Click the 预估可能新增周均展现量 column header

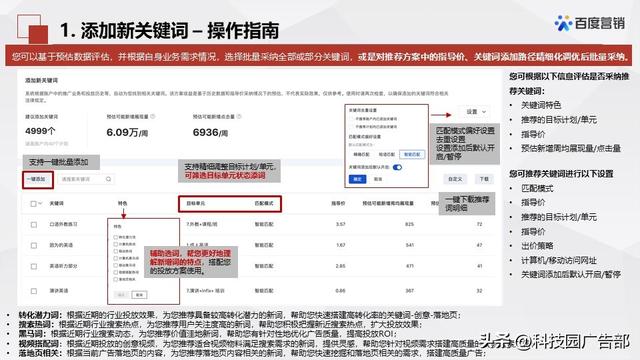click(388, 203)
